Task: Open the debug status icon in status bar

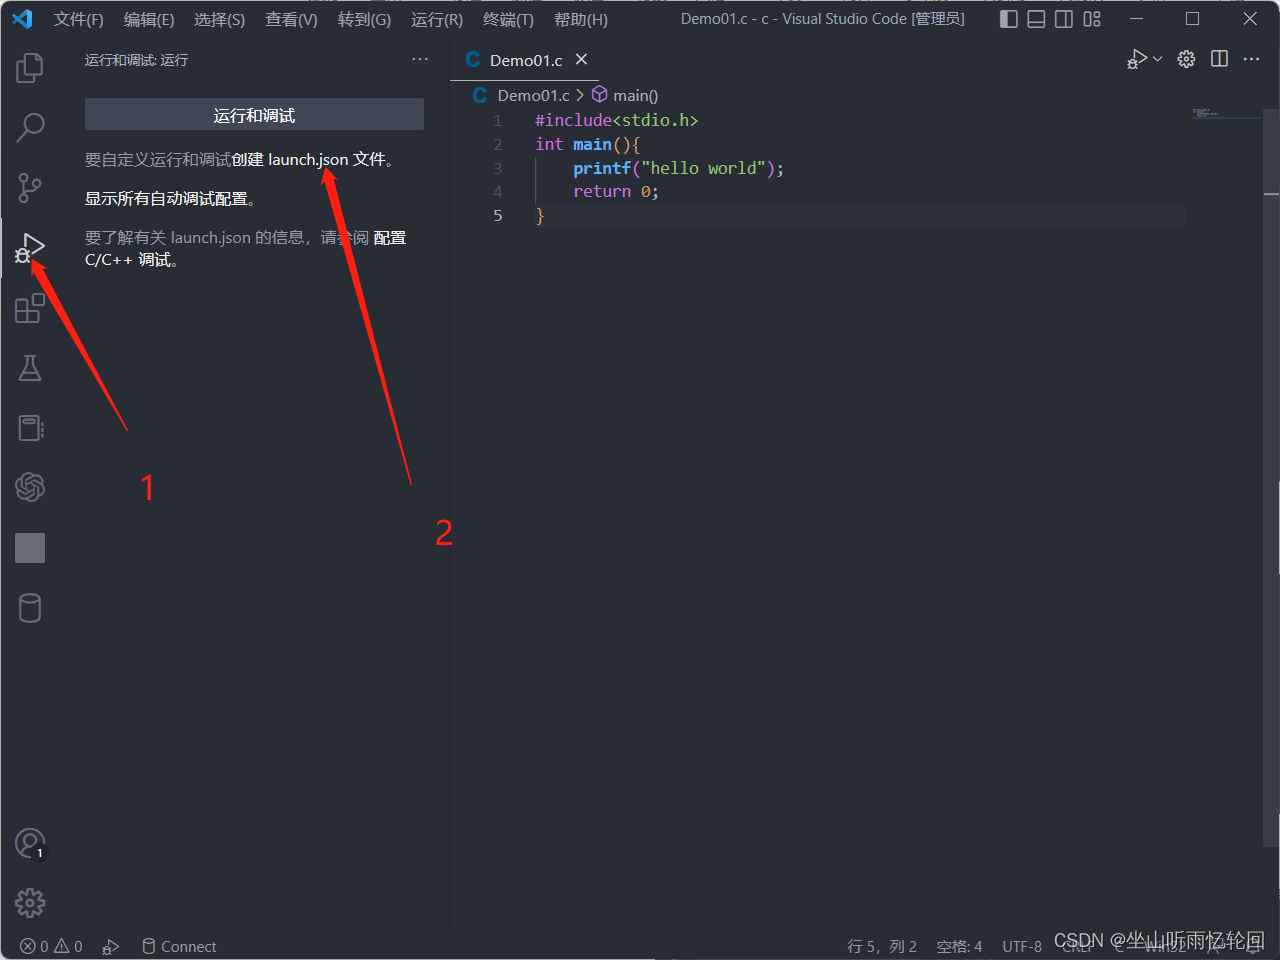Action: [110, 946]
